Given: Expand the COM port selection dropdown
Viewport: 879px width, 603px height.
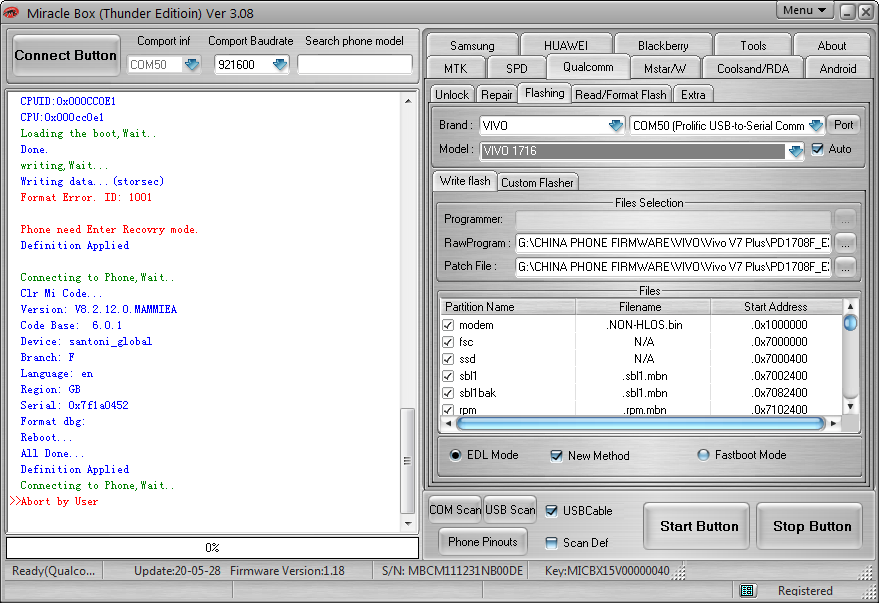Looking at the screenshot, I should [816, 126].
